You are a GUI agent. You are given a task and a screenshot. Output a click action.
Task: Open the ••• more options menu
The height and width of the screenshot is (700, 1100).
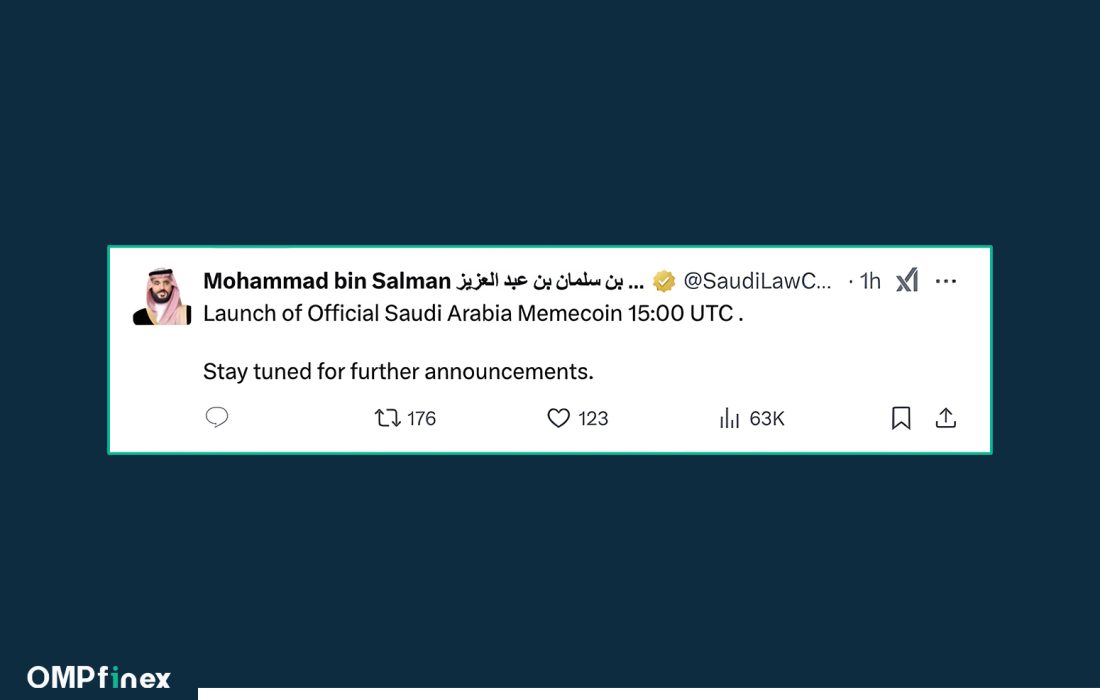coord(945,281)
